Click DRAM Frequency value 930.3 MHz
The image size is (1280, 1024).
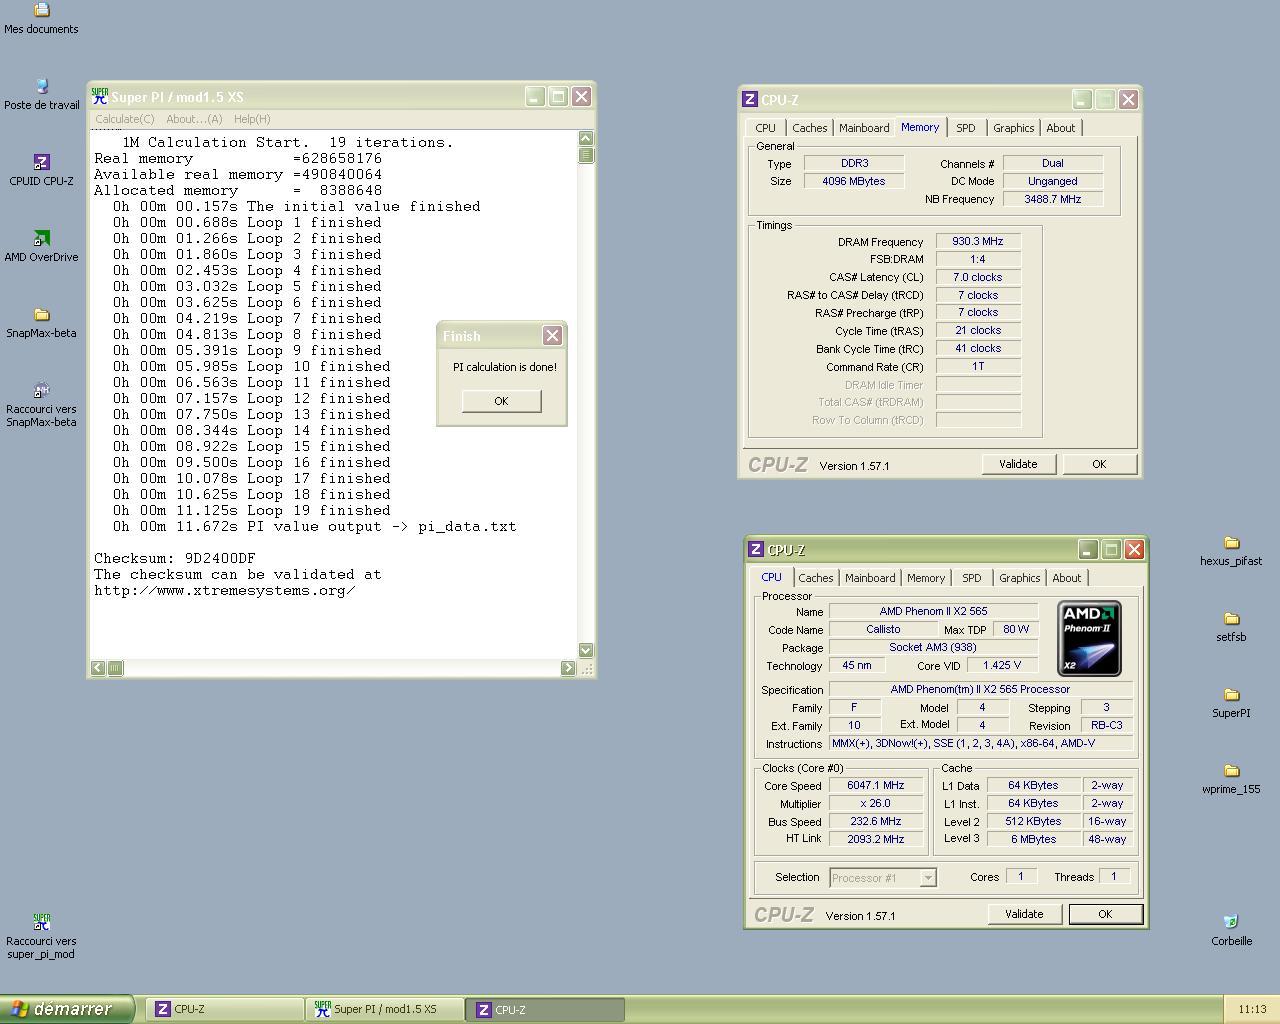pos(978,241)
